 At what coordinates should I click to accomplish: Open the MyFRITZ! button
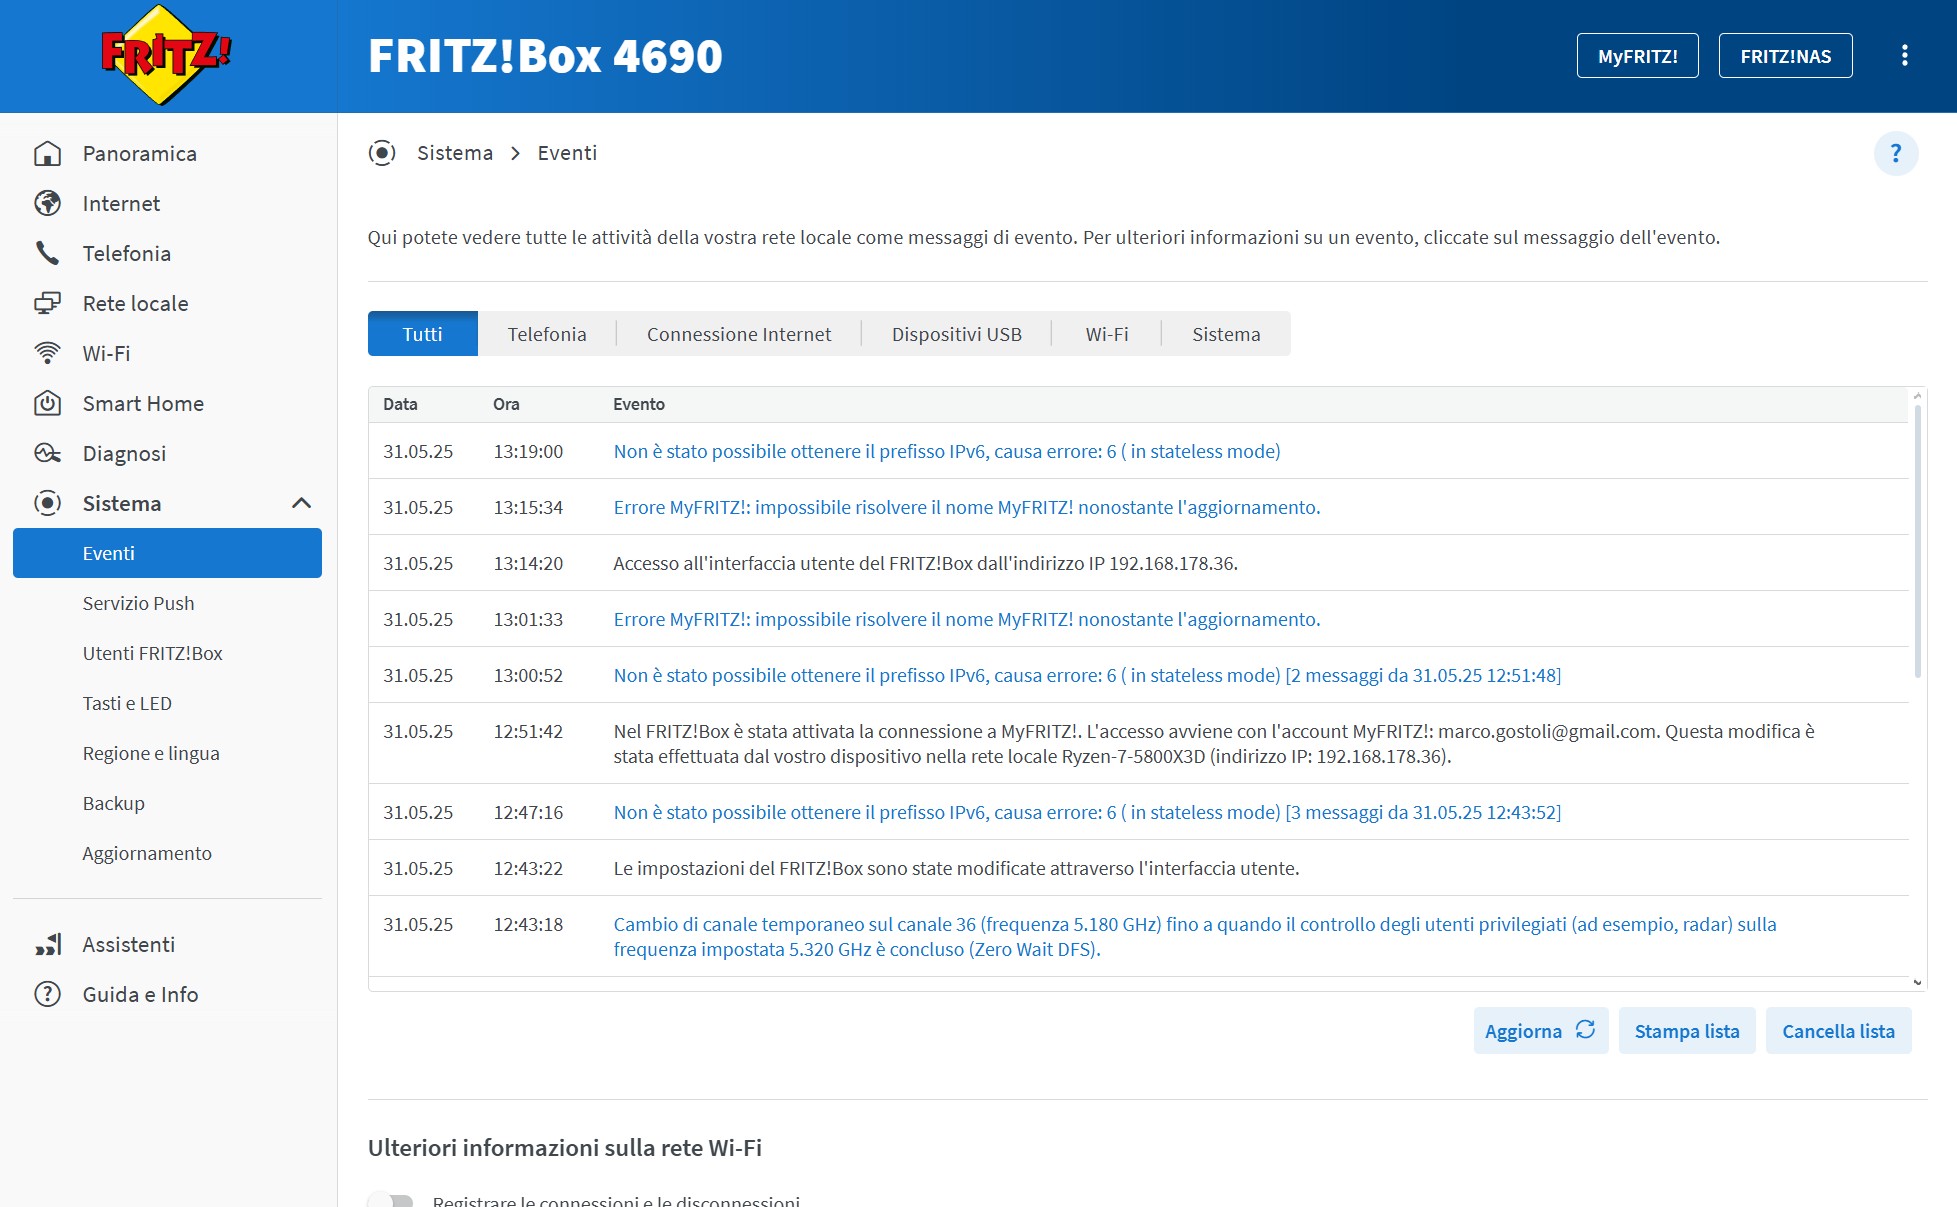1637,56
